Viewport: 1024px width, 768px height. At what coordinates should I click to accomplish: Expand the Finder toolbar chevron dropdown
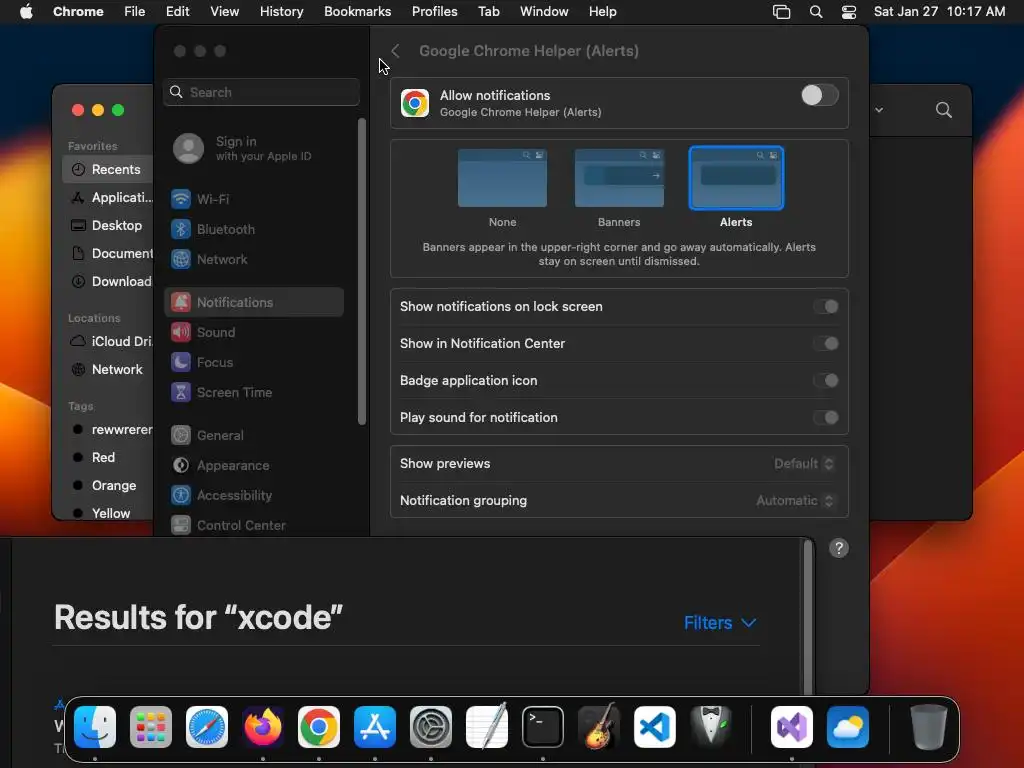click(x=879, y=110)
